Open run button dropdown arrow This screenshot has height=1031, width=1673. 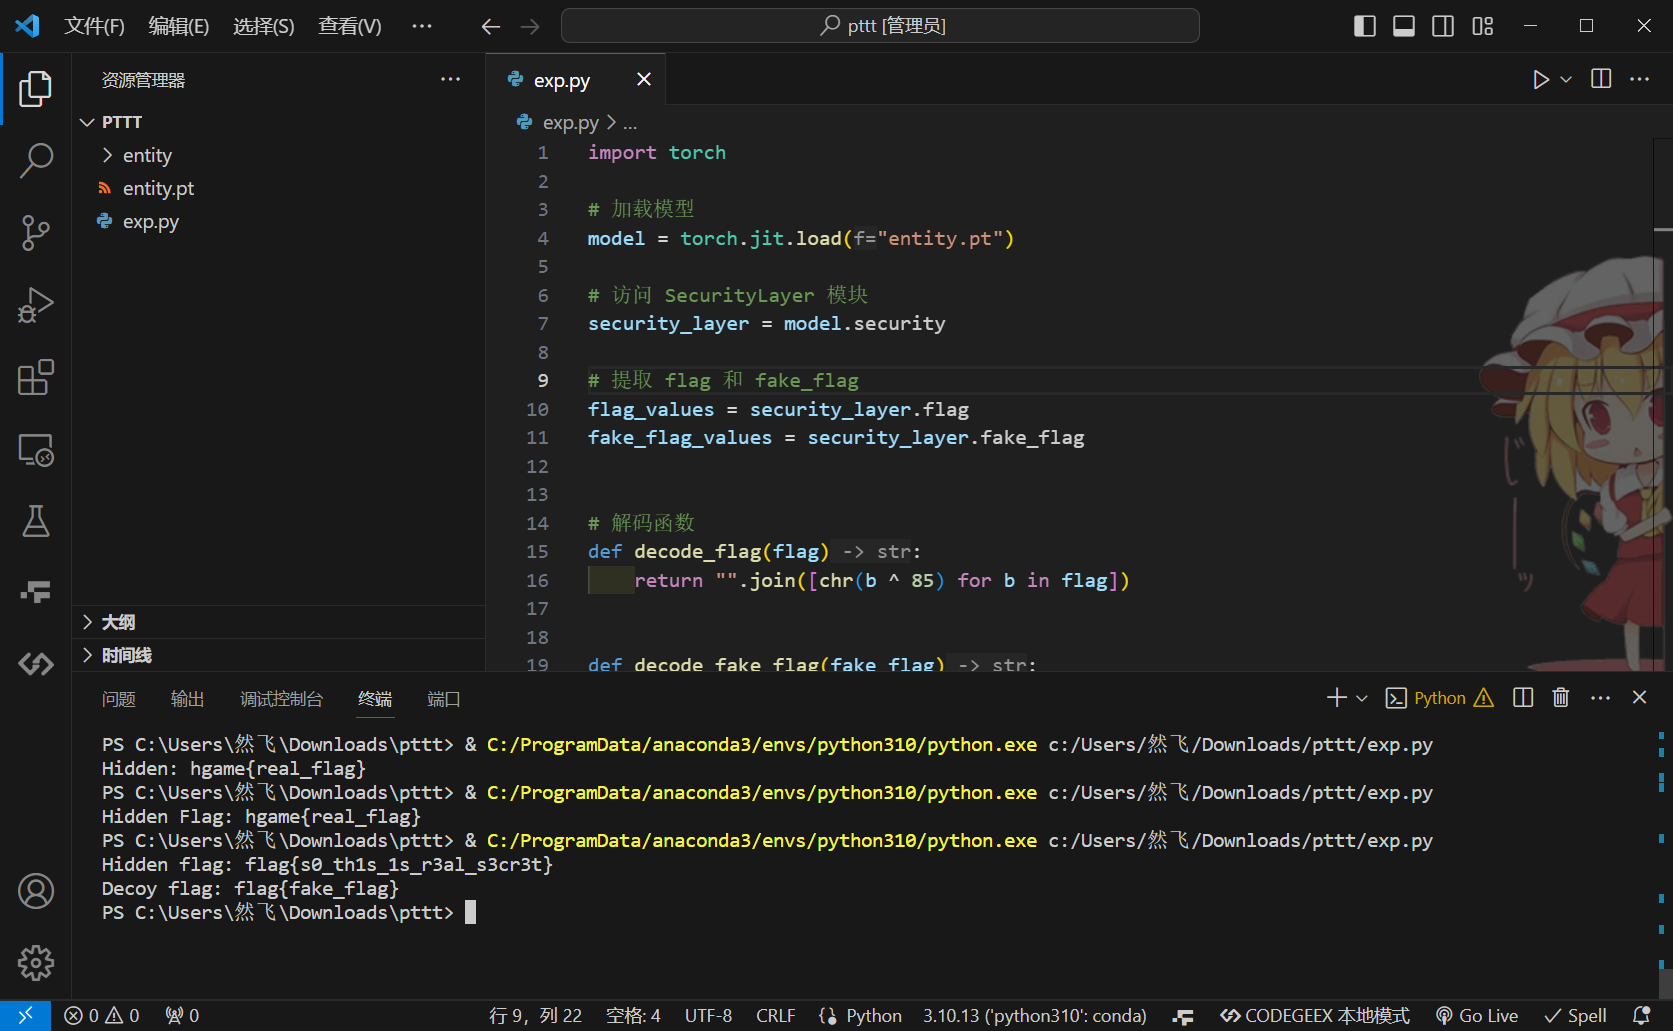pyautogui.click(x=1566, y=80)
